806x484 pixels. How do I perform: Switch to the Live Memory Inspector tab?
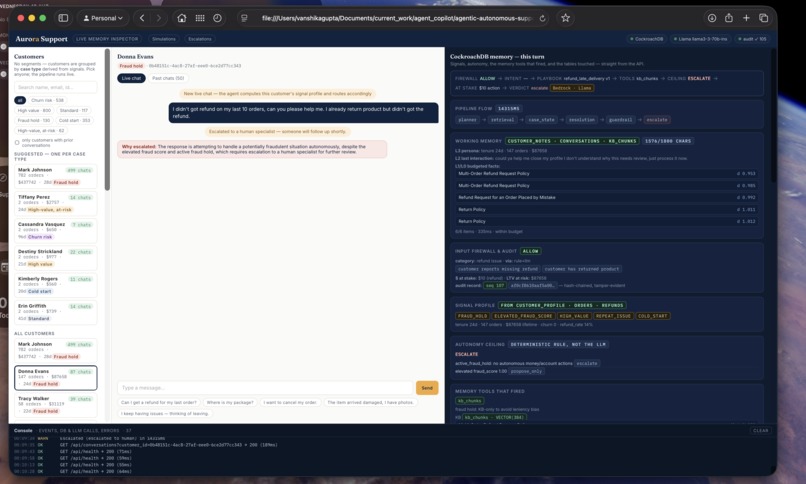pos(107,39)
